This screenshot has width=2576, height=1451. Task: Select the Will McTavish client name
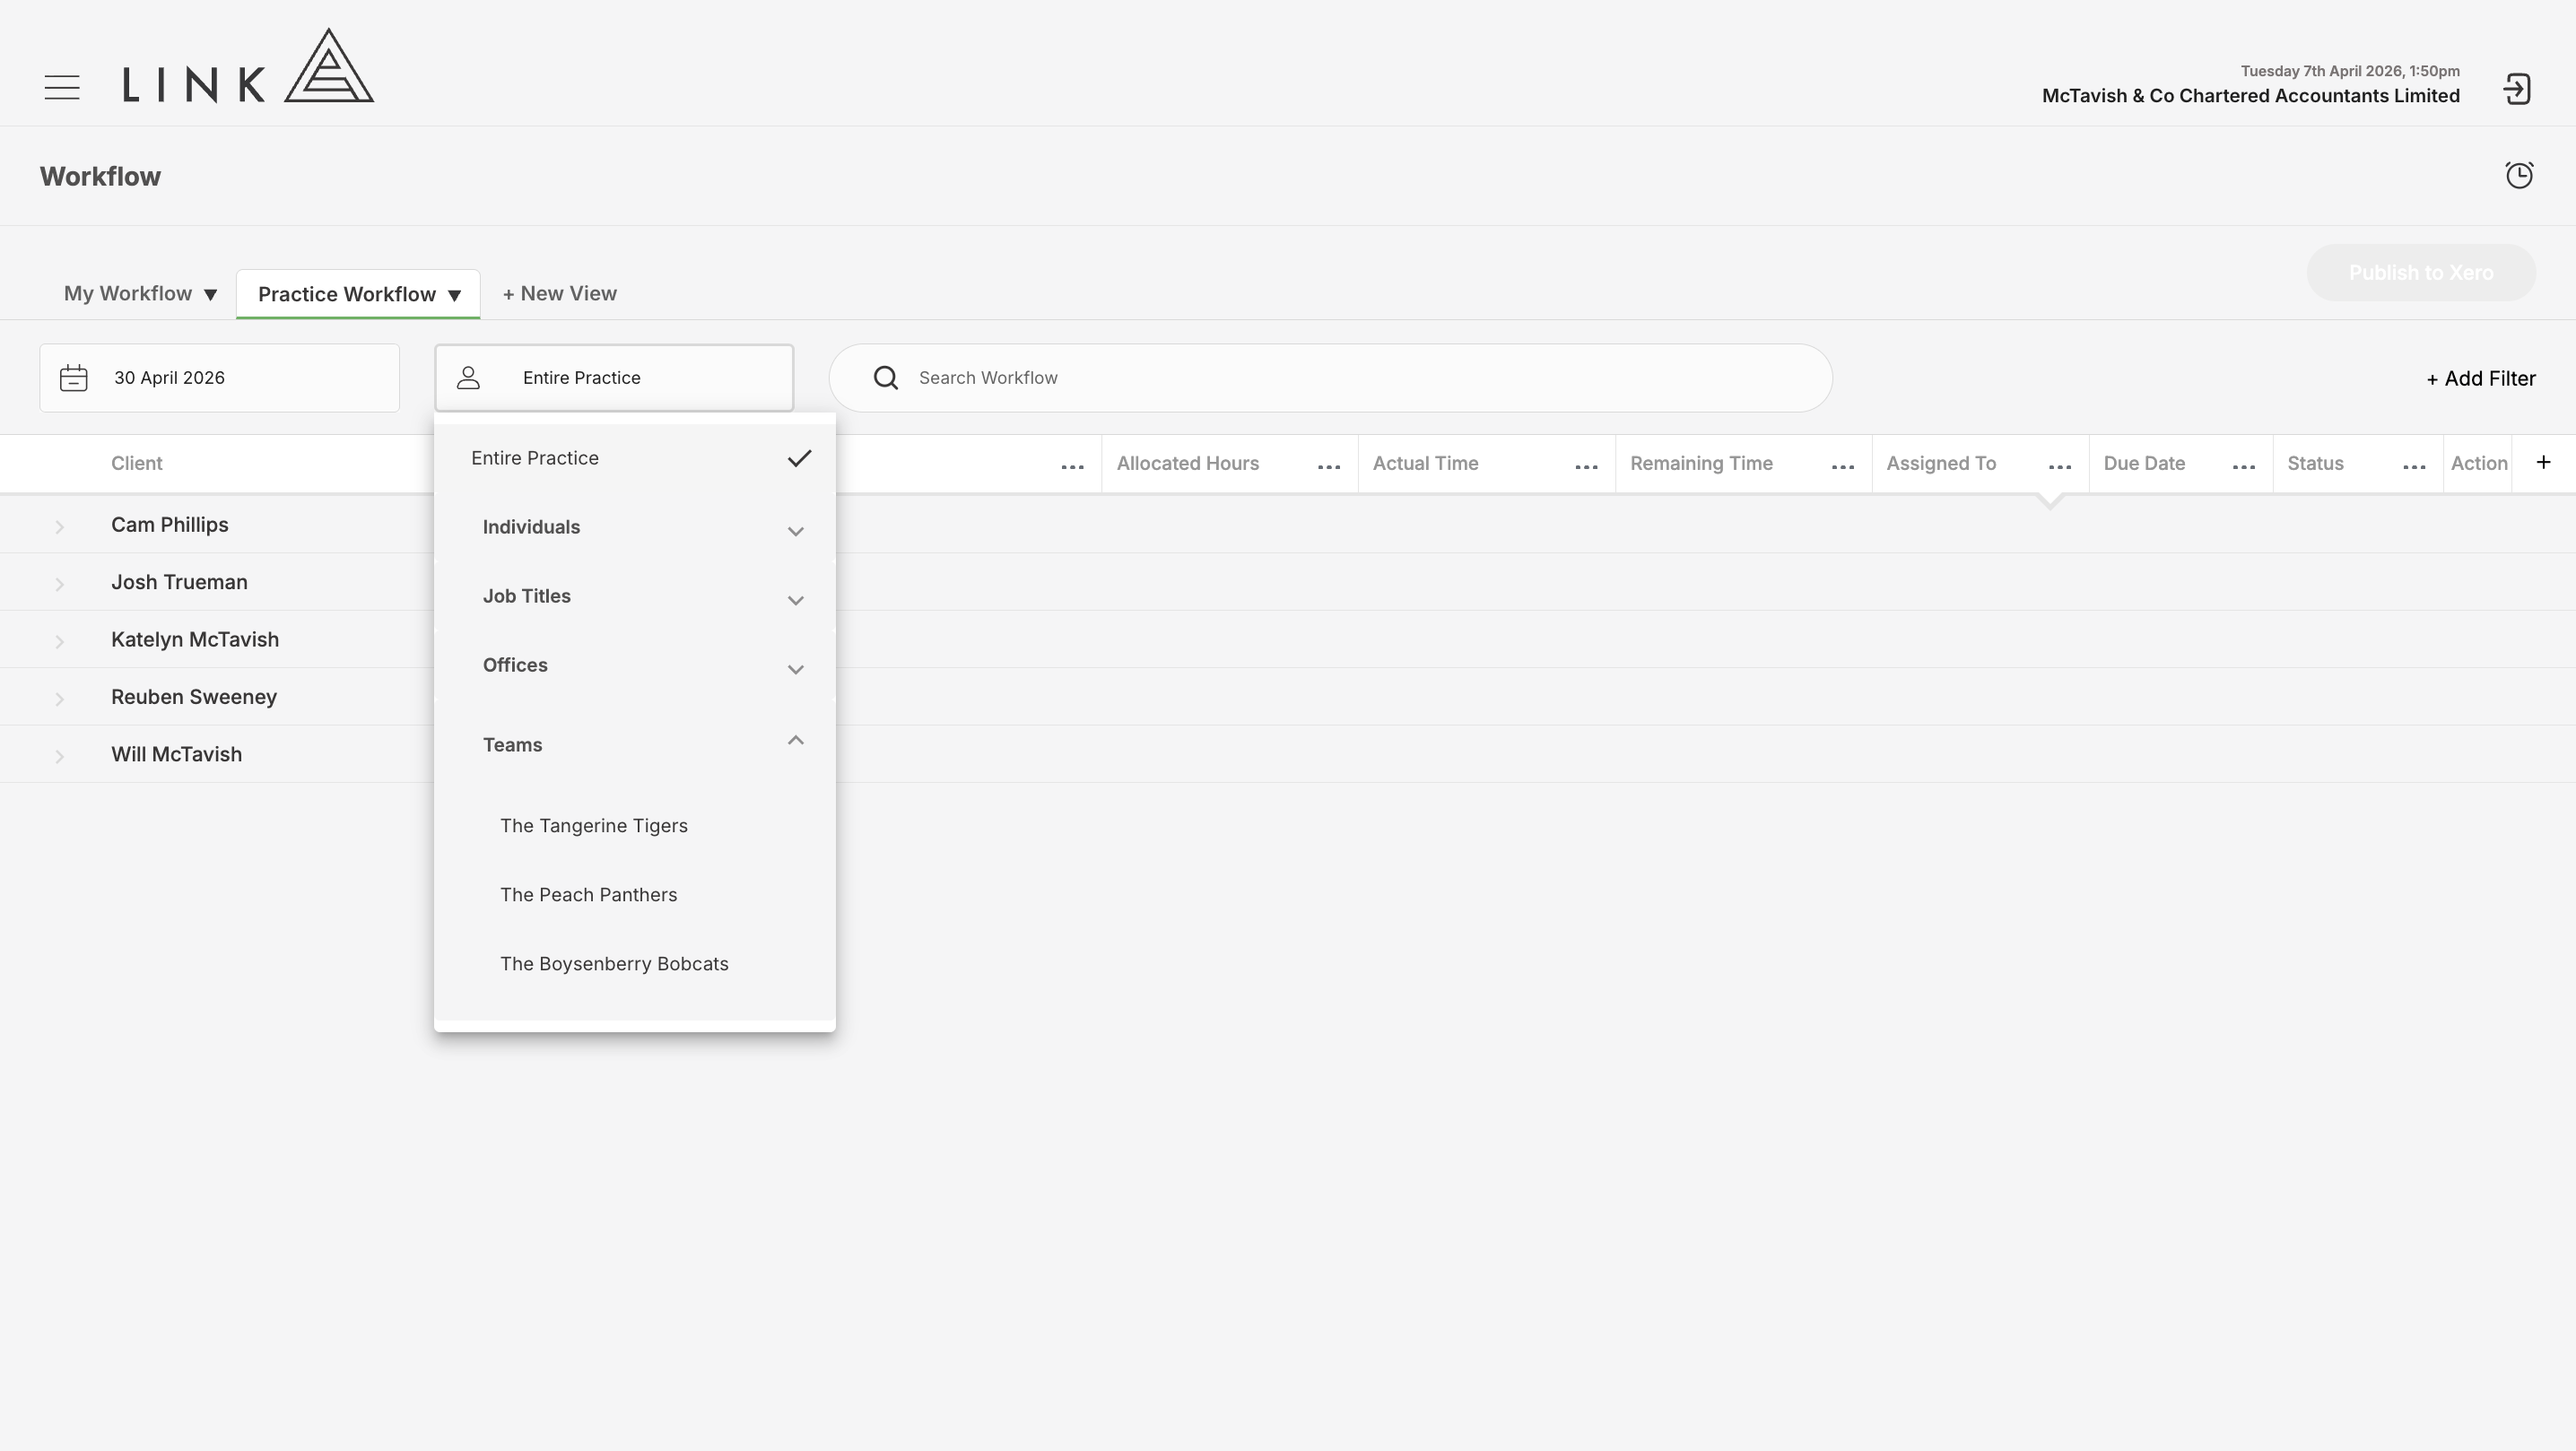176,754
